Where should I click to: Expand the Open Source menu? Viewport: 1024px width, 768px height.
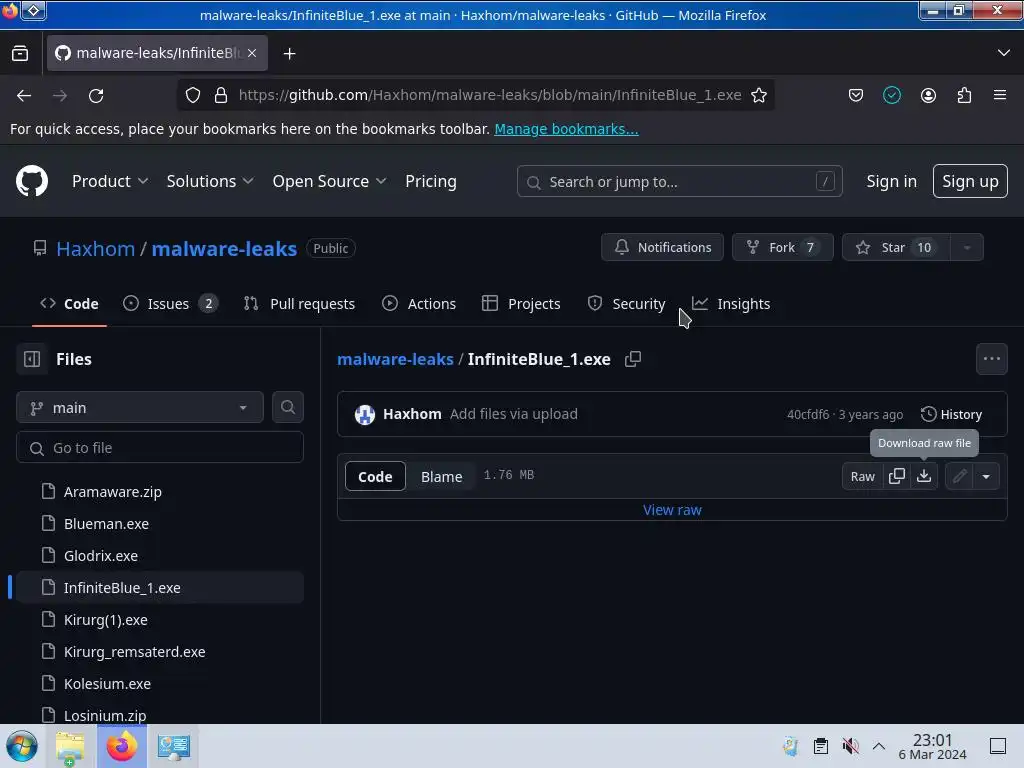(329, 182)
